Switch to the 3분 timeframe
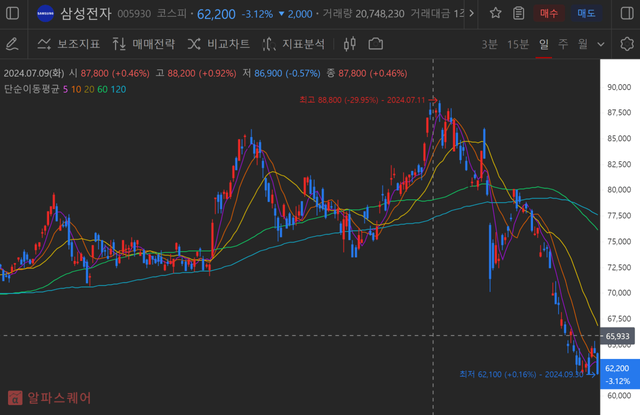 point(489,45)
